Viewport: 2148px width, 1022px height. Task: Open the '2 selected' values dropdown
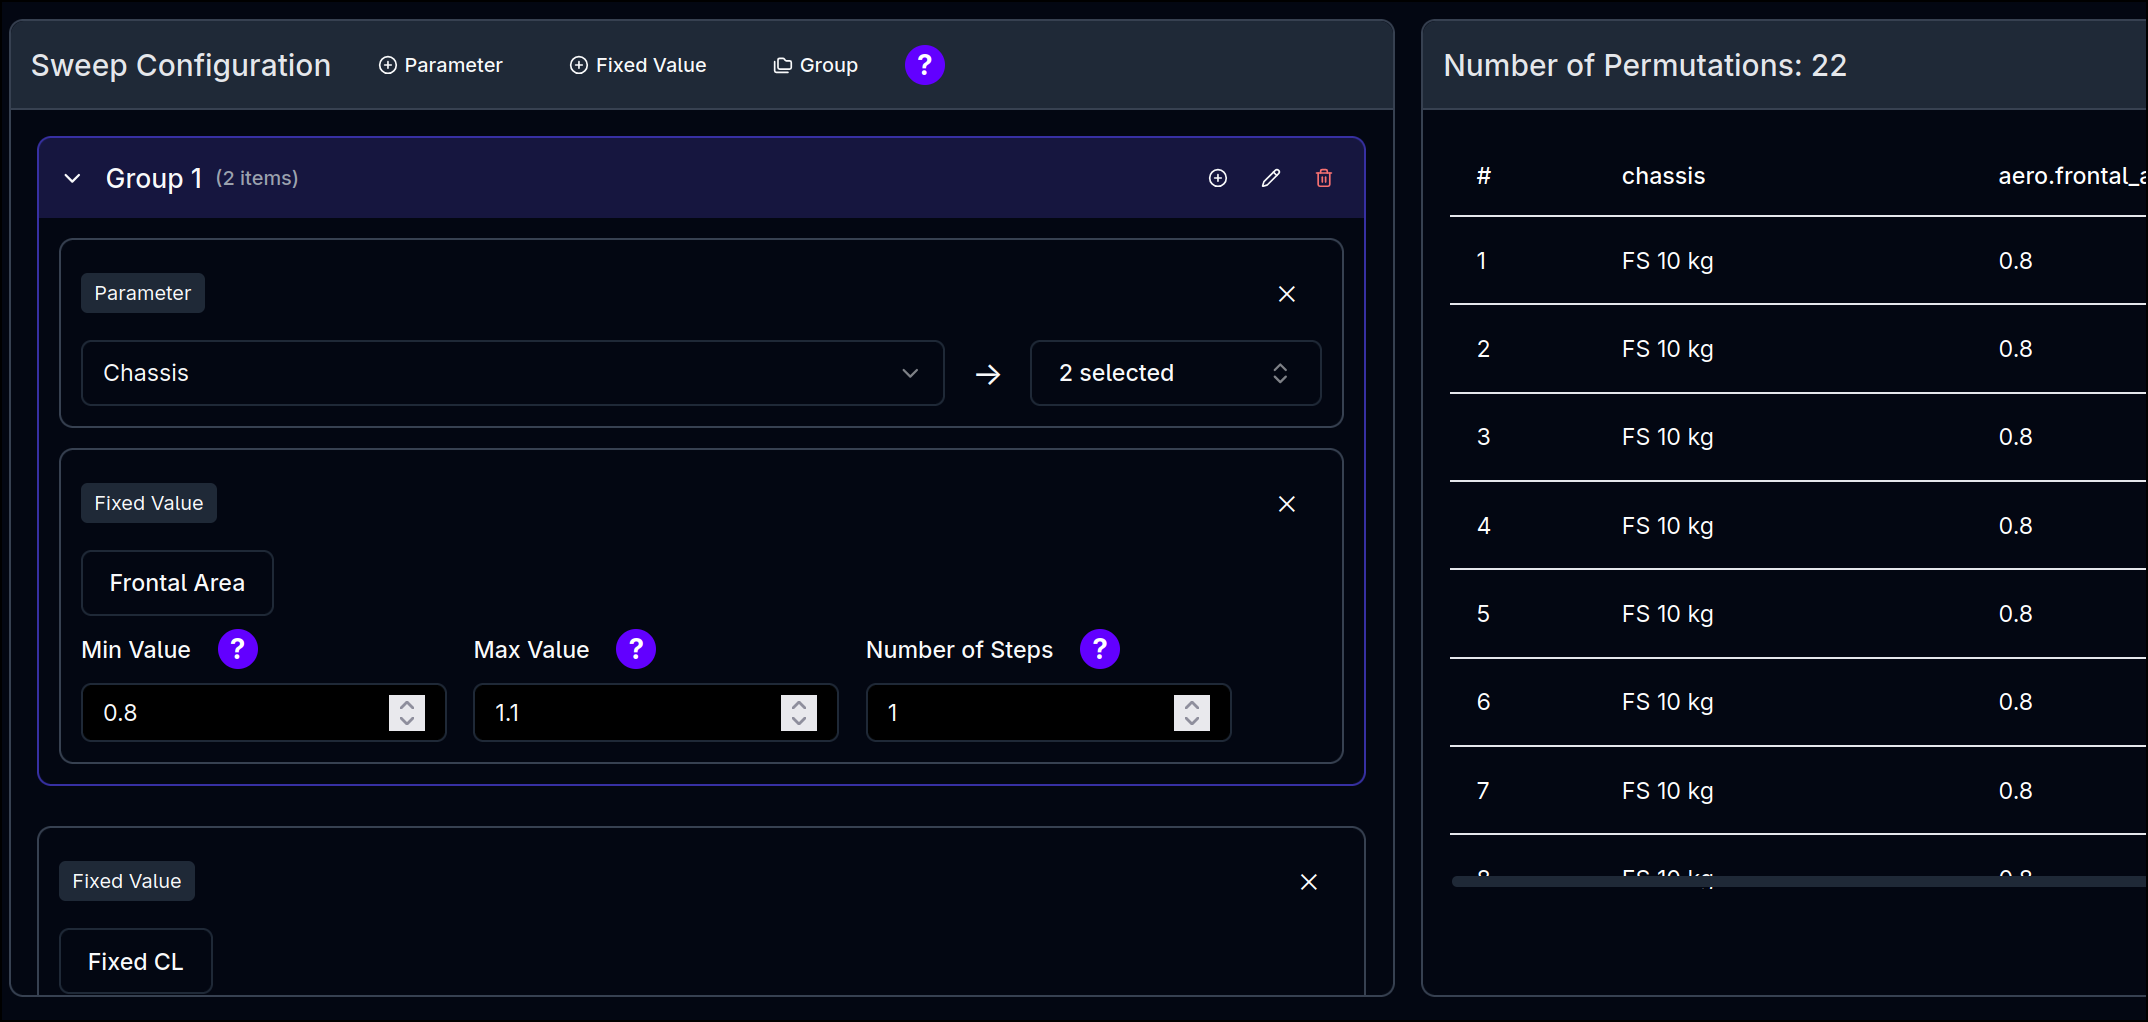1174,373
